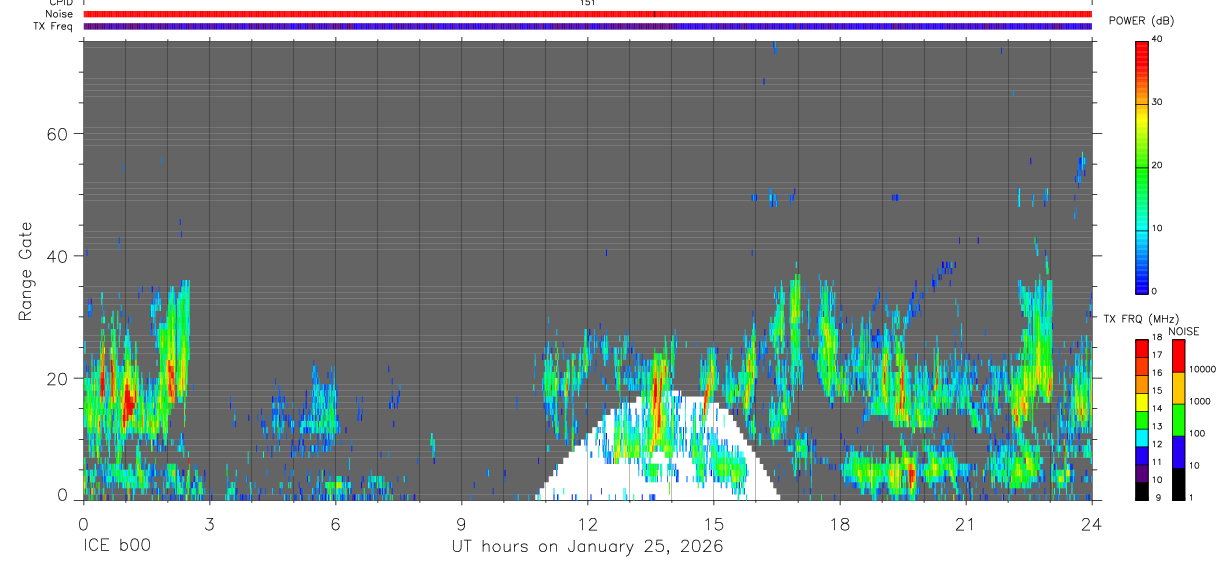This screenshot has height=567, width=1228.
Task: Click the '40' range gate tick label
Action: pyautogui.click(x=56, y=256)
